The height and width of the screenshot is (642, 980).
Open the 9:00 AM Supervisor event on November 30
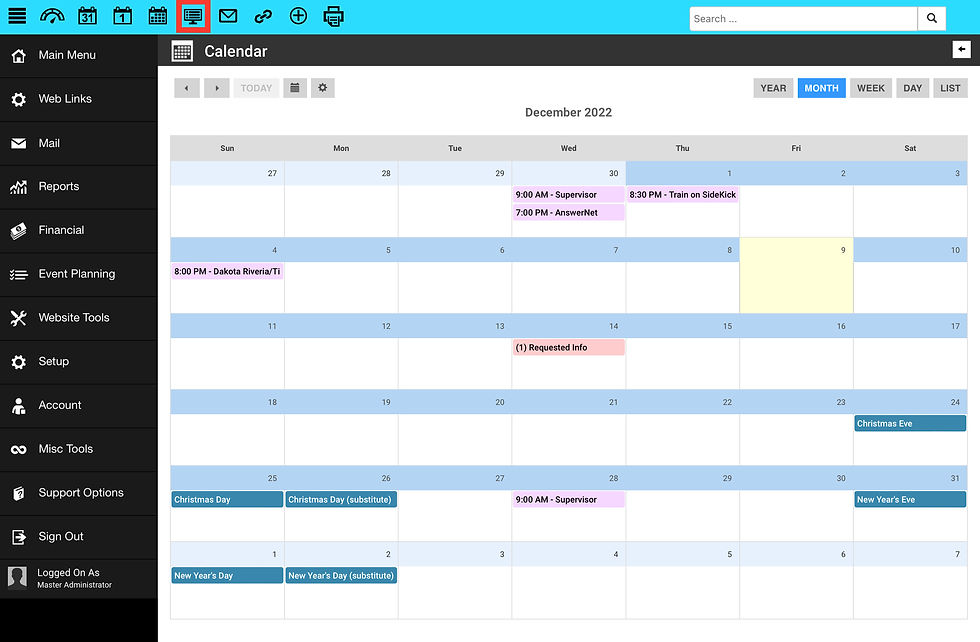click(x=568, y=194)
